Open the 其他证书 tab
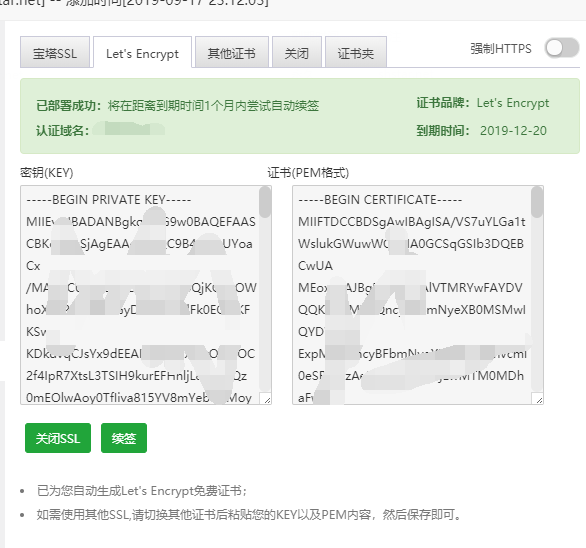 pyautogui.click(x=232, y=52)
